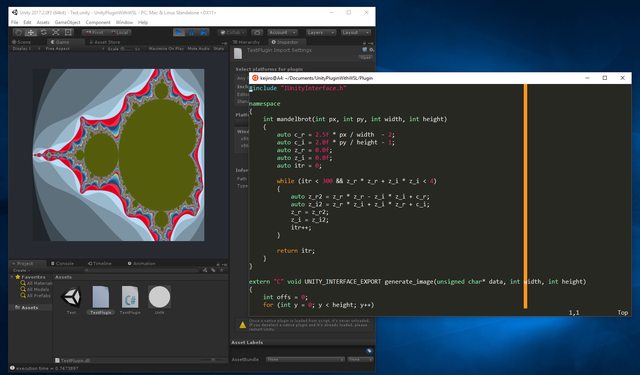640x375 pixels.
Task: Select the Assets folder in Project tree
Action: tap(29, 308)
